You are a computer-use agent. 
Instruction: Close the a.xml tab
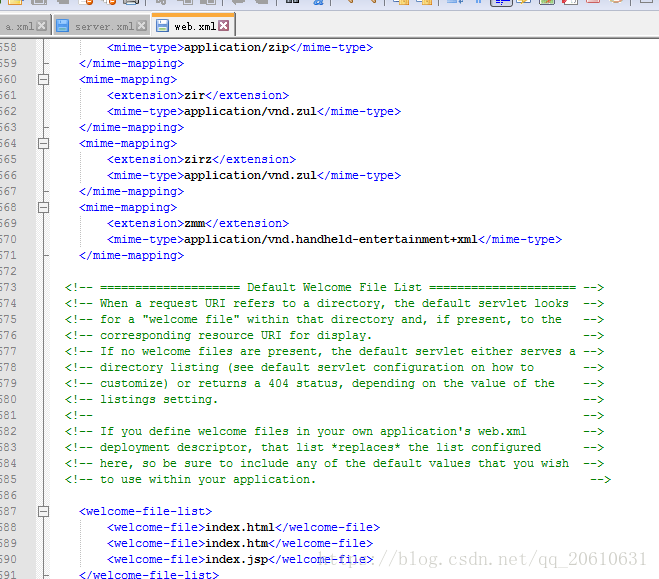coord(41,26)
